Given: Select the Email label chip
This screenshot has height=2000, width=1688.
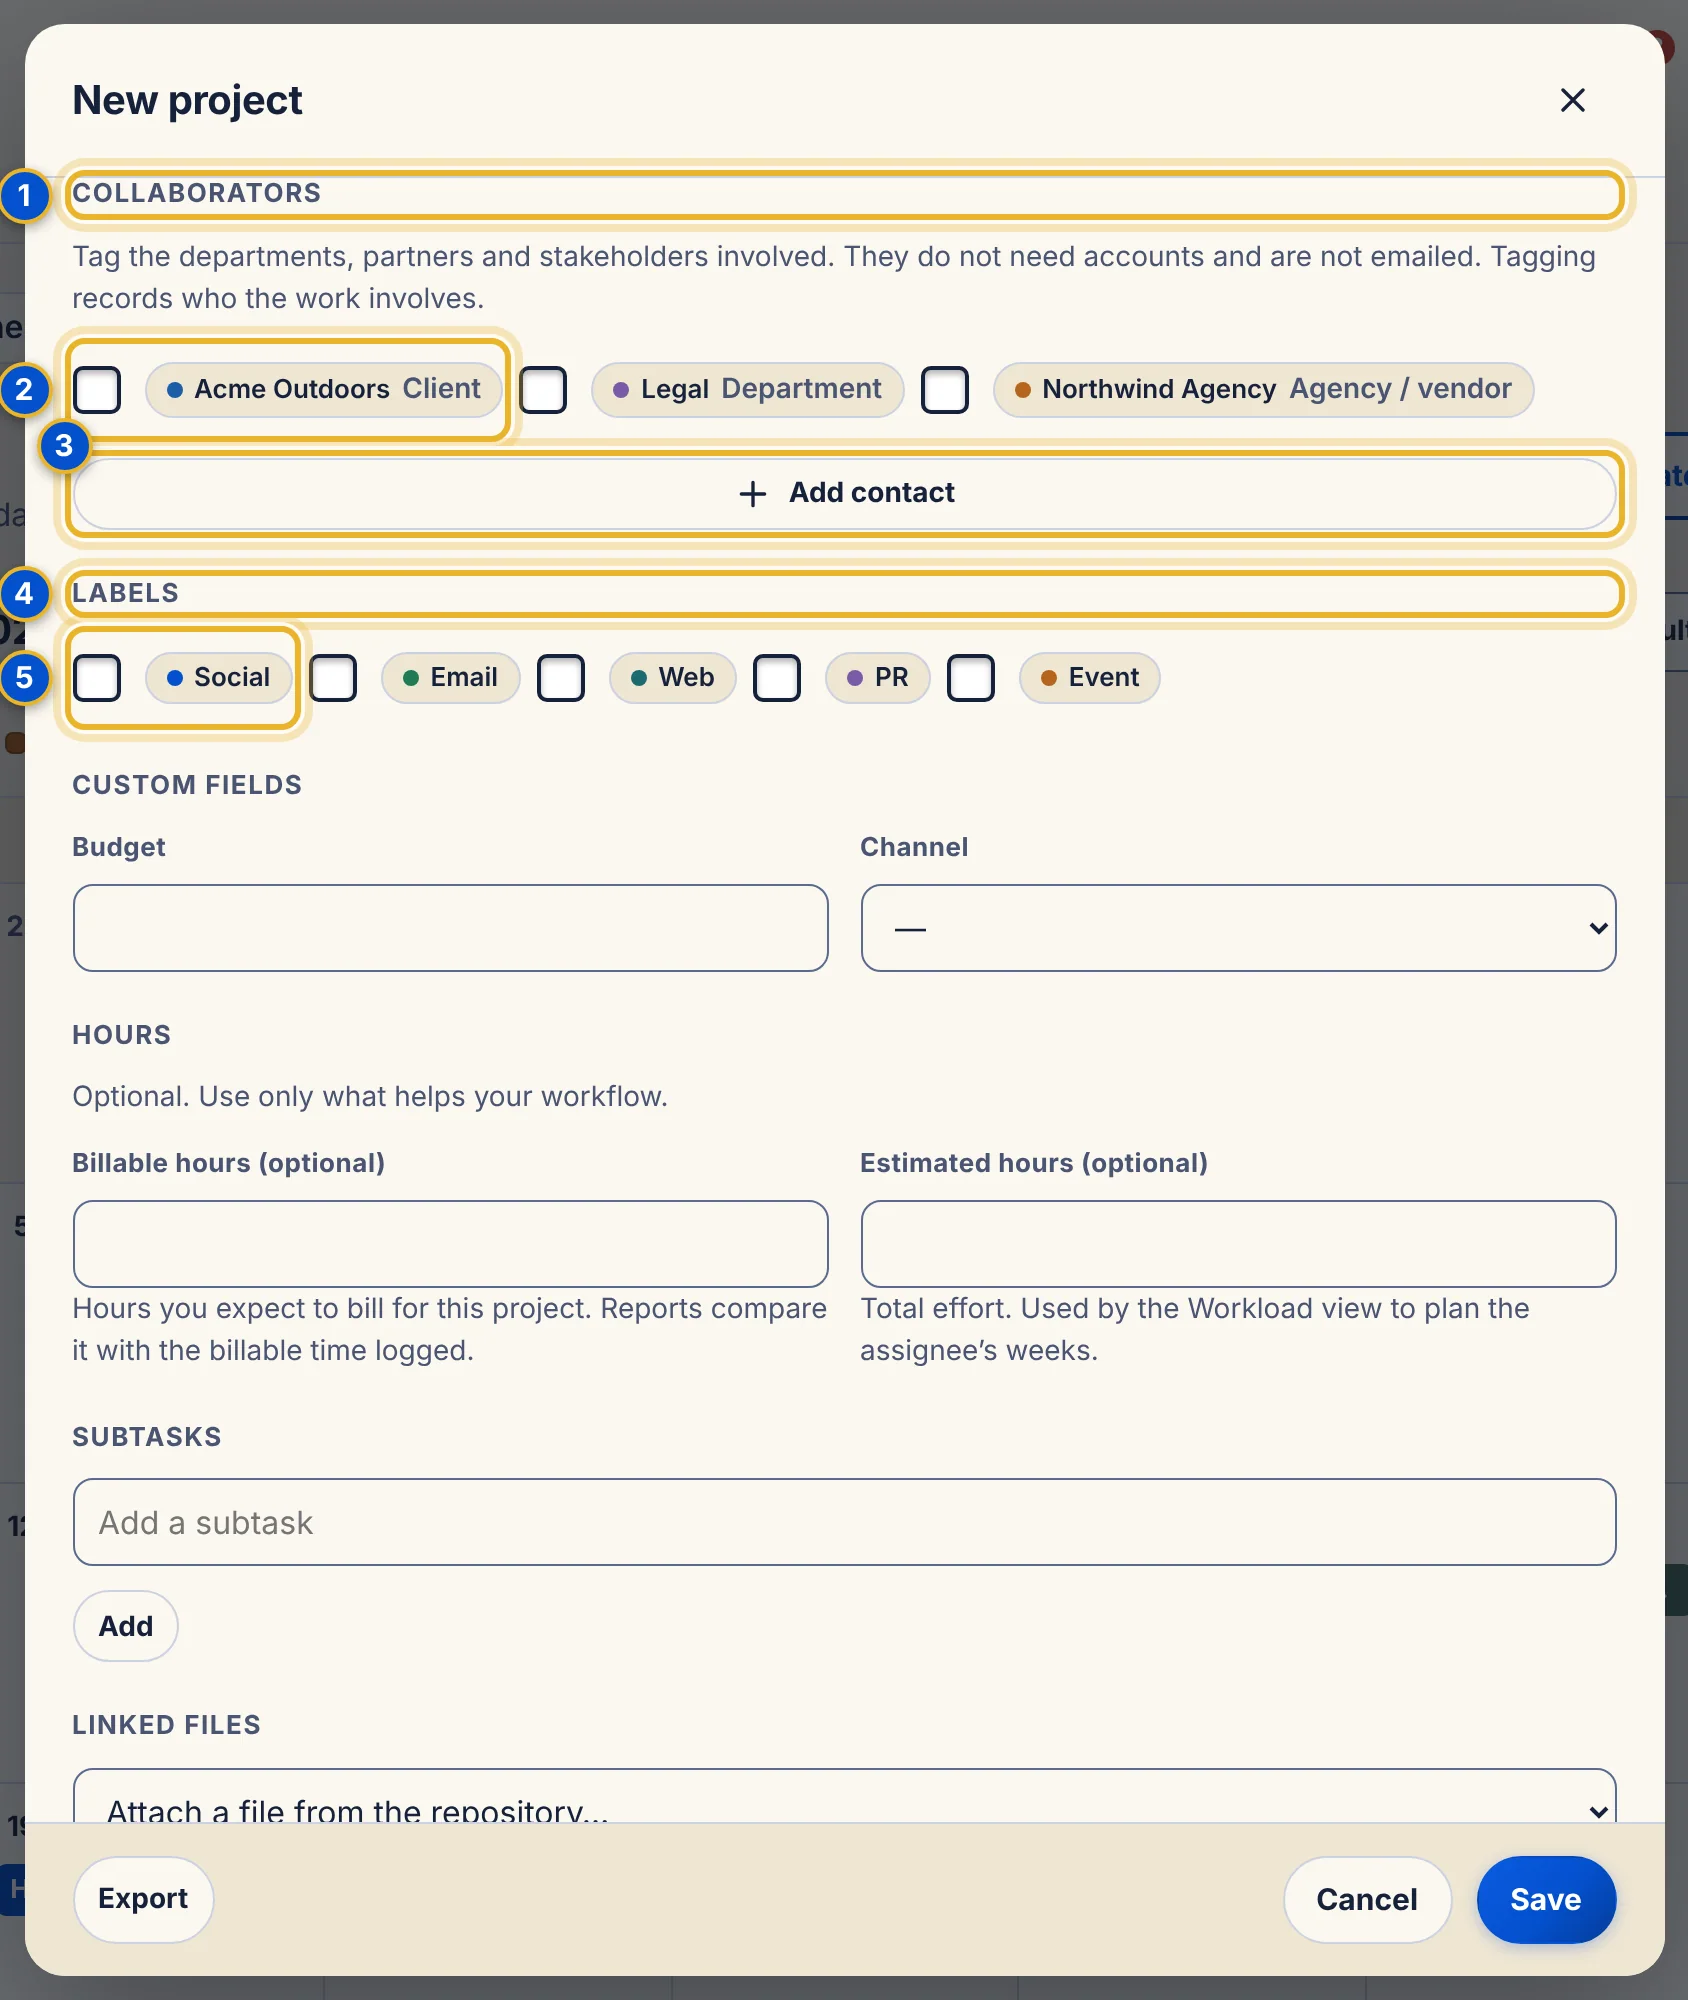Looking at the screenshot, I should pos(450,678).
